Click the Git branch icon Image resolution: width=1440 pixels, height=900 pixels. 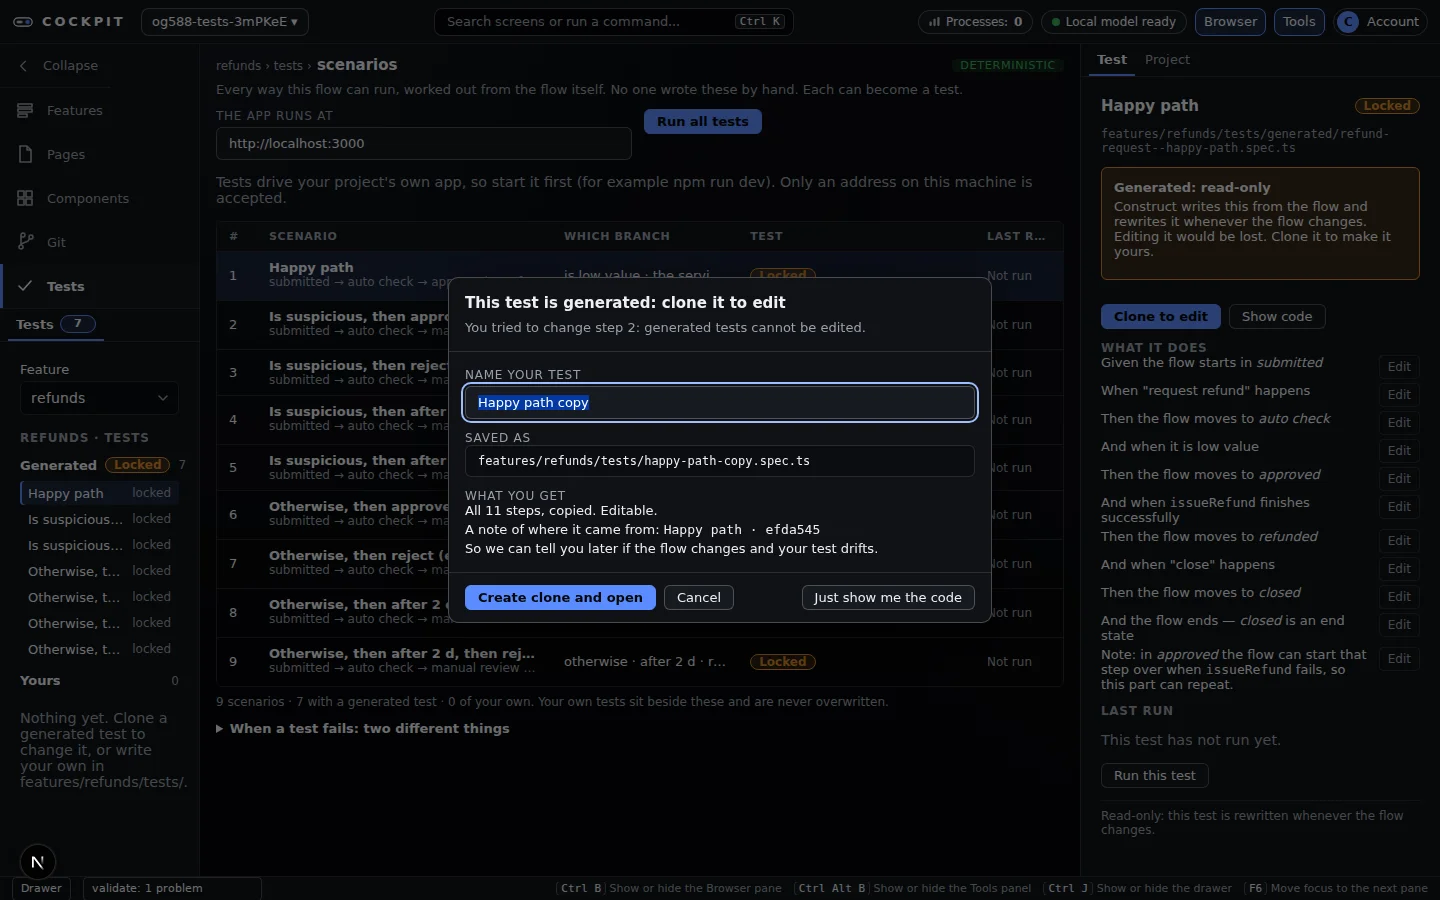tap(25, 242)
